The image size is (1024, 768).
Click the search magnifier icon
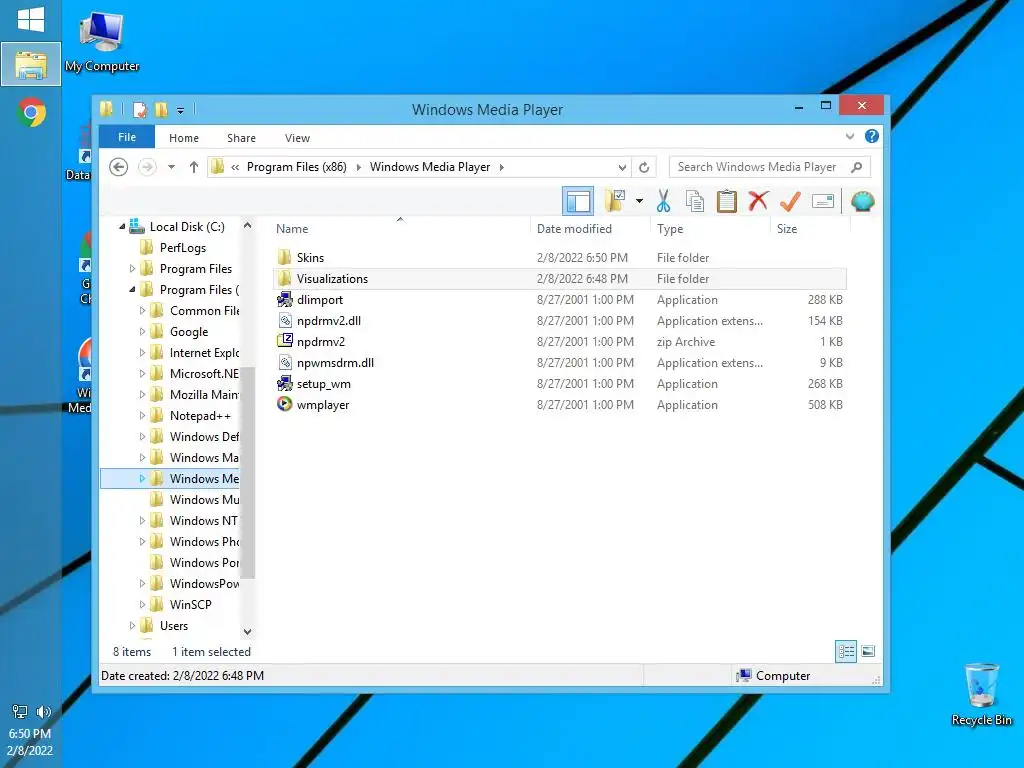[x=857, y=167]
